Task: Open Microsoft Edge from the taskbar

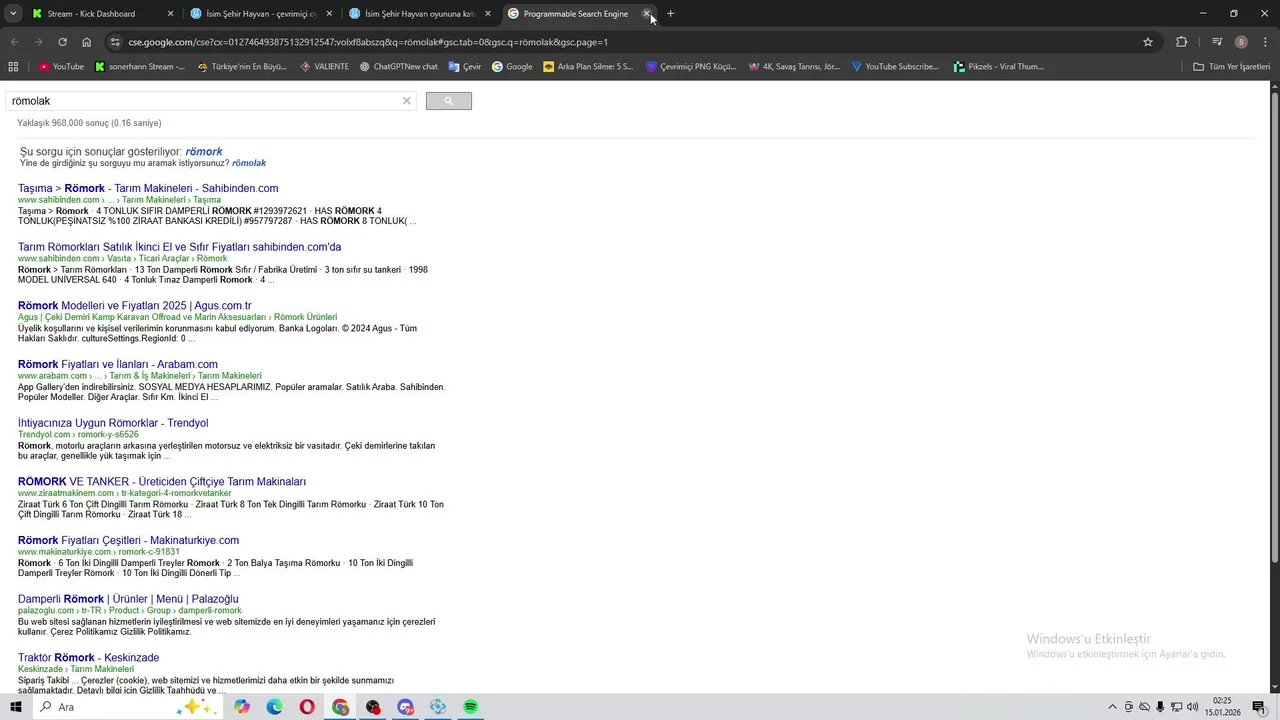Action: 275,707
